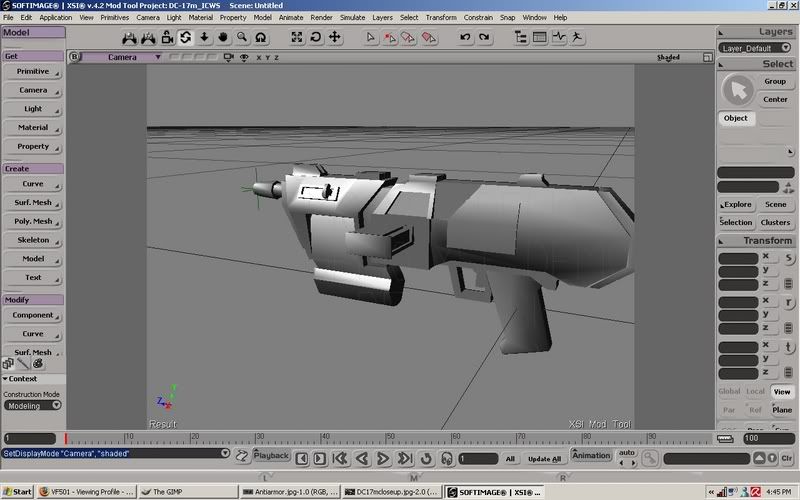Click the scale 's' transform icon

point(789,258)
